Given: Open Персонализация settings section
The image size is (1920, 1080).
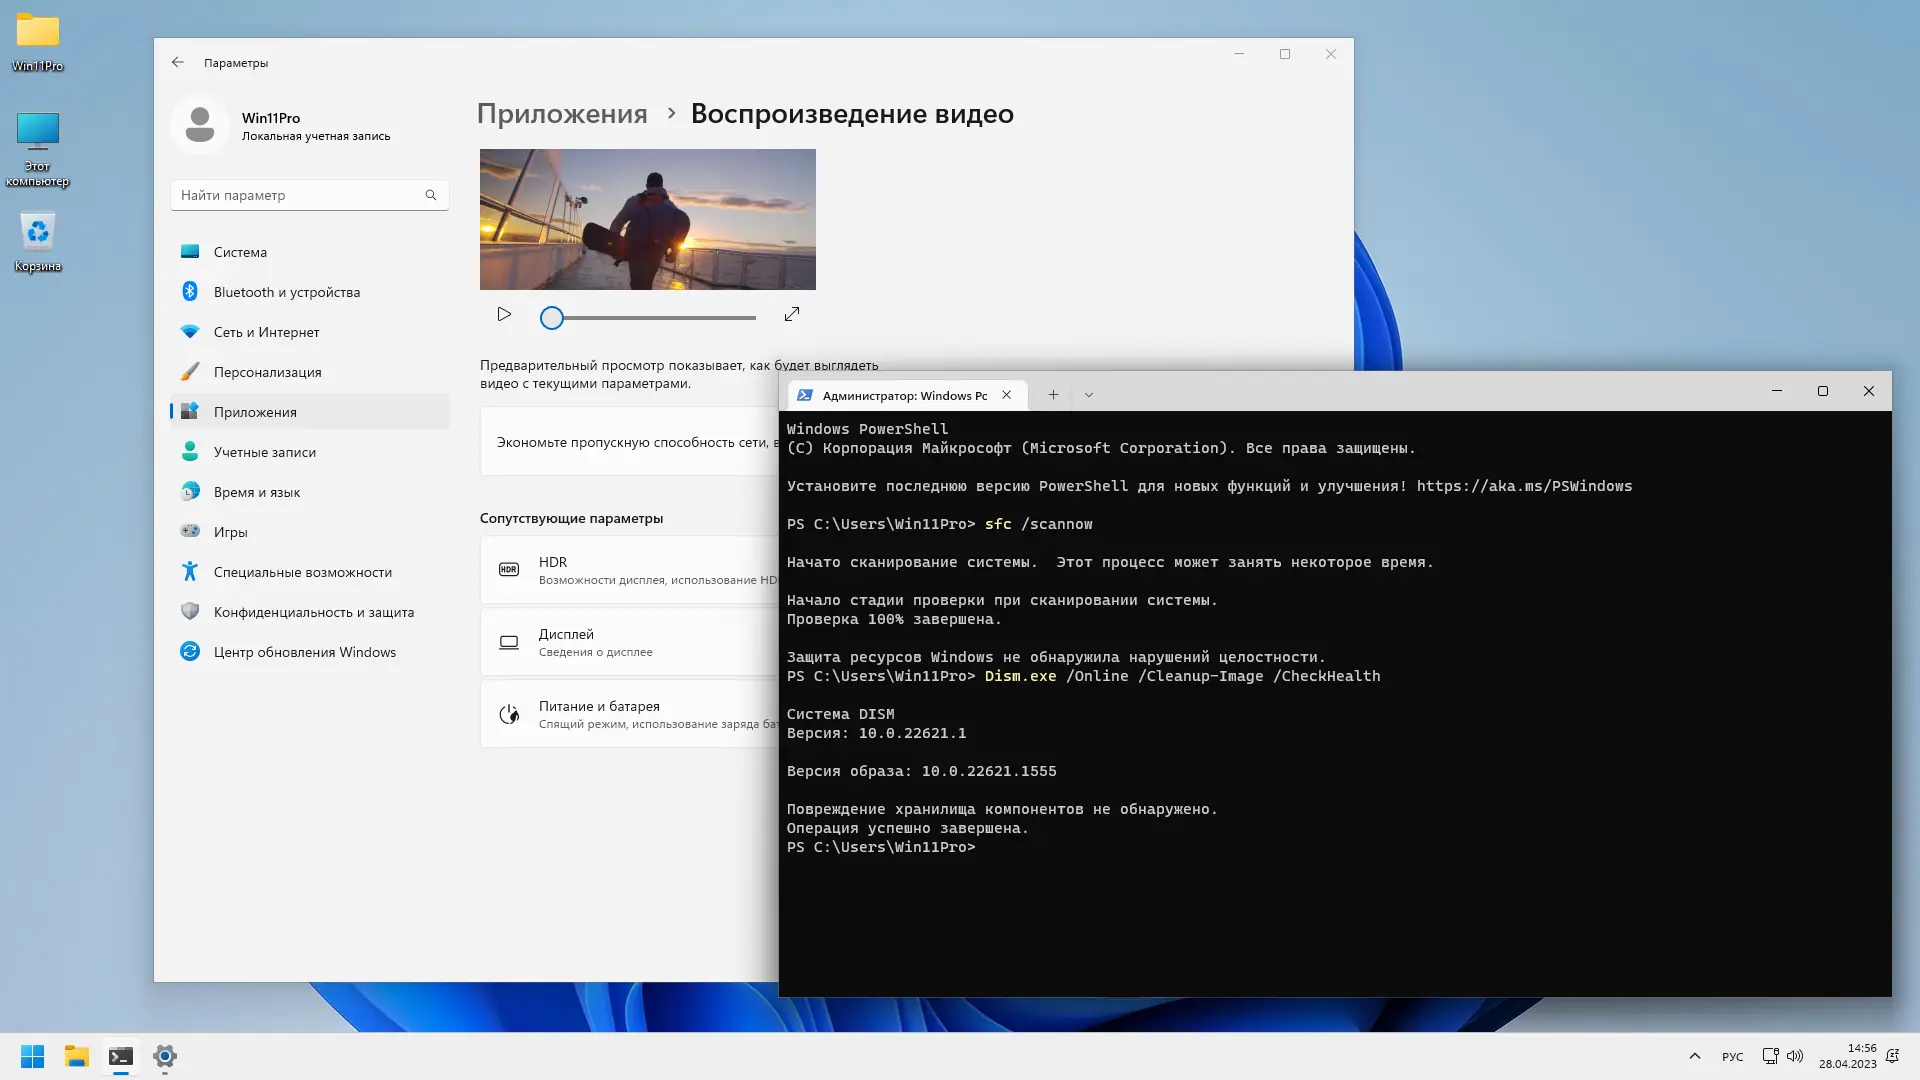Looking at the screenshot, I should click(x=267, y=372).
